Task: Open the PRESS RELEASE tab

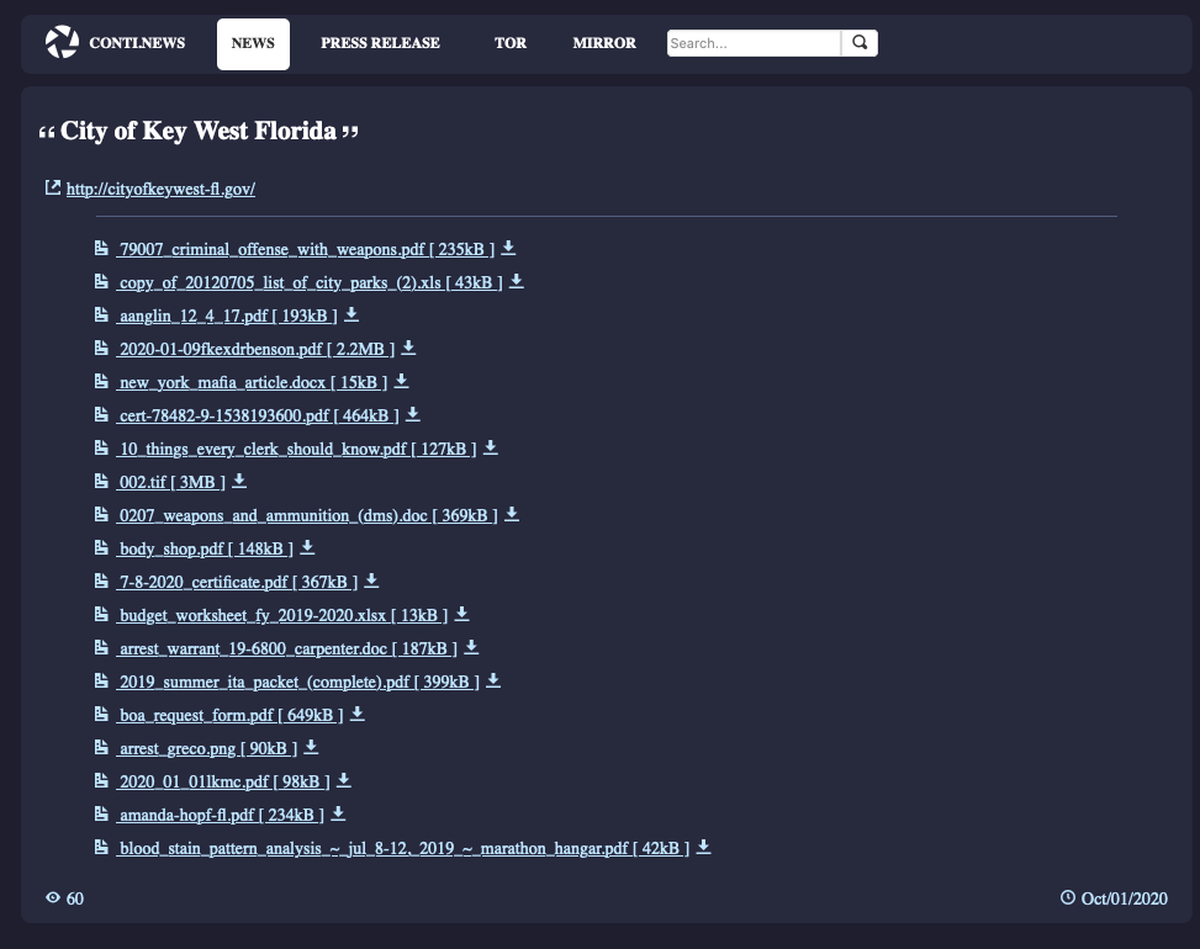Action: (x=380, y=43)
